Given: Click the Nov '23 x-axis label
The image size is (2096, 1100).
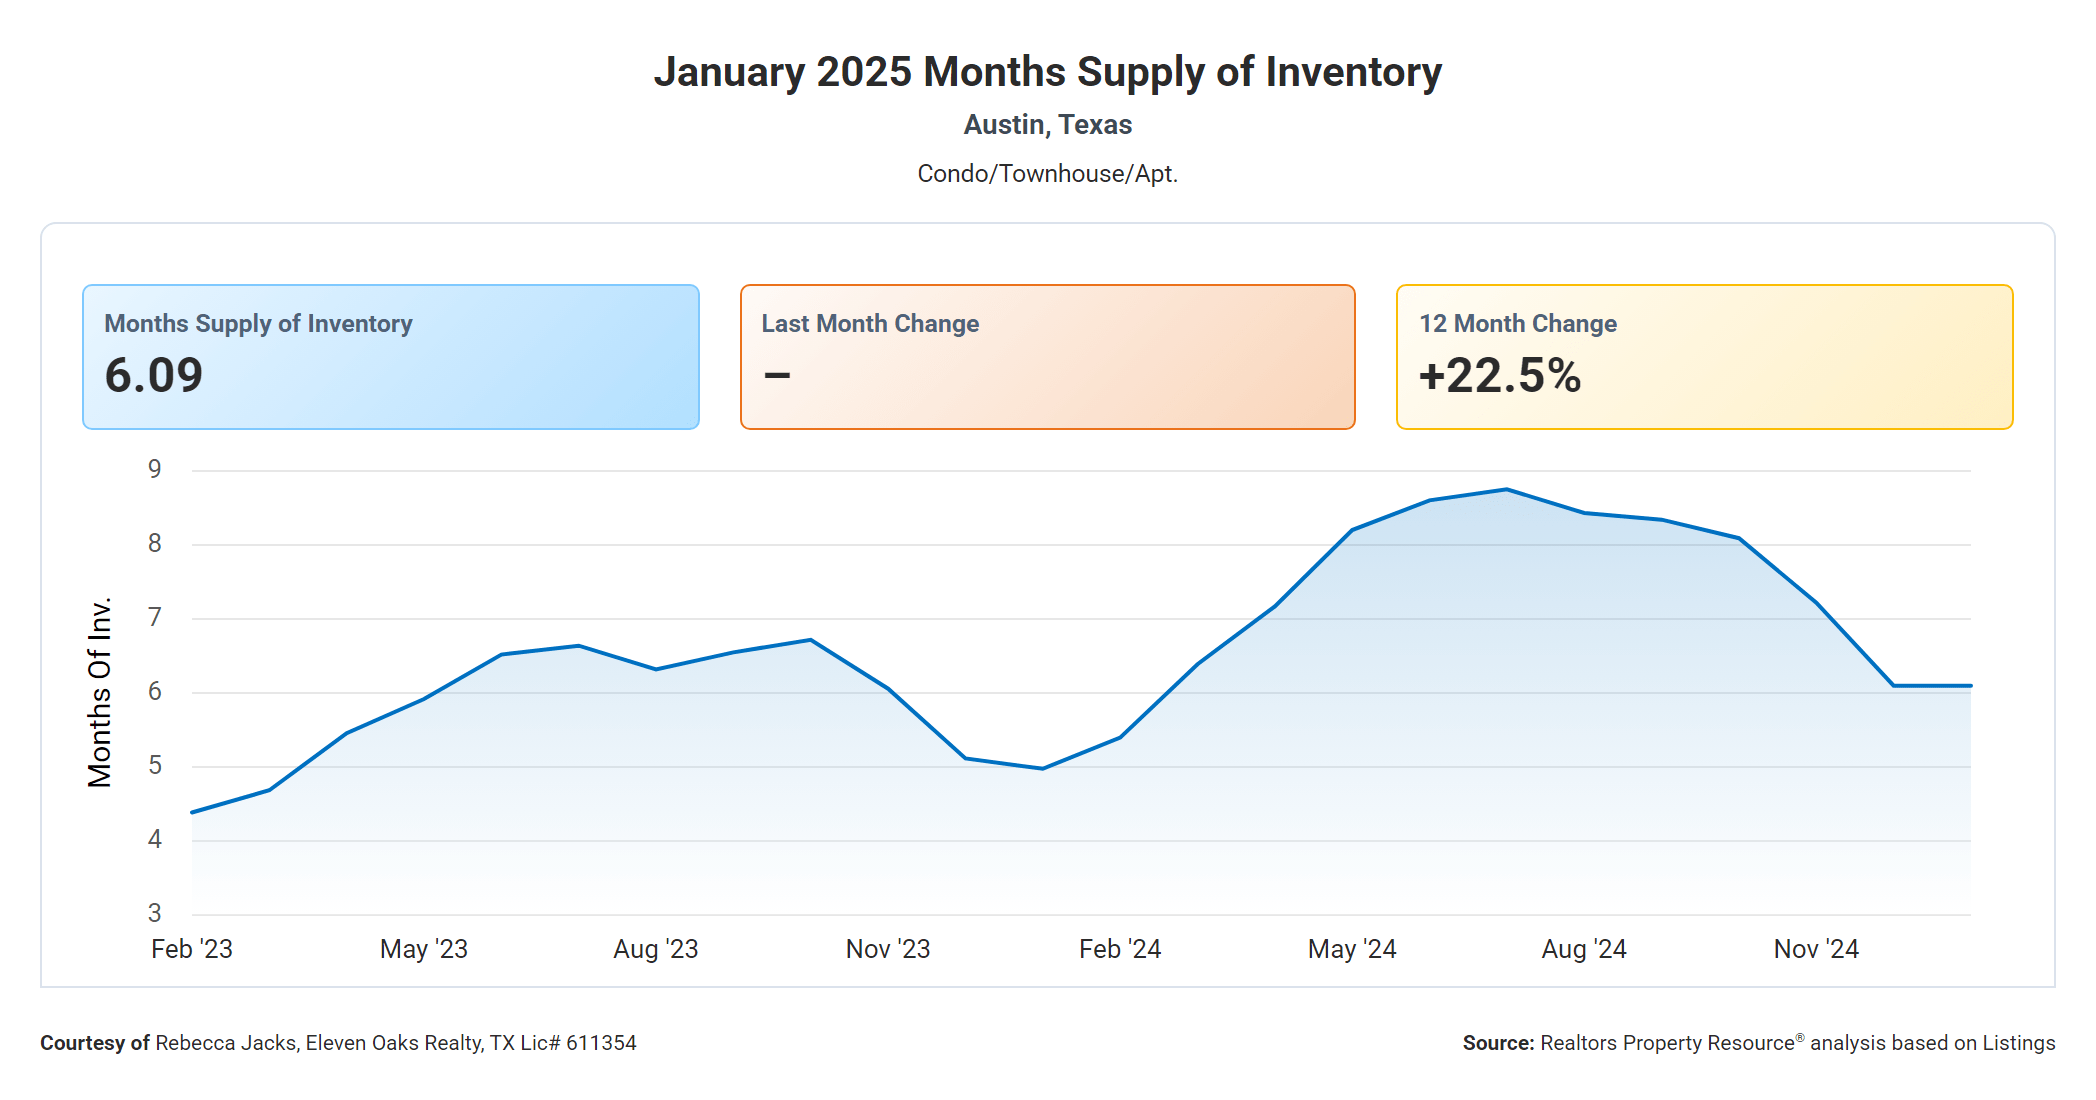Looking at the screenshot, I should pos(888,949).
